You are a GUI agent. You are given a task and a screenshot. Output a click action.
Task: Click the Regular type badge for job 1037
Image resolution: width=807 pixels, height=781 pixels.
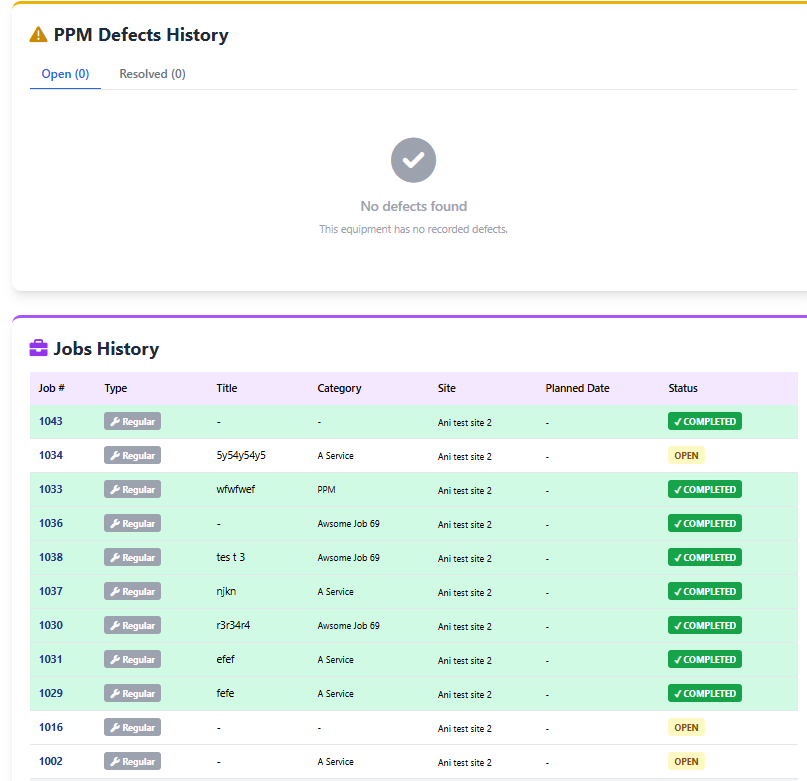pyautogui.click(x=132, y=591)
